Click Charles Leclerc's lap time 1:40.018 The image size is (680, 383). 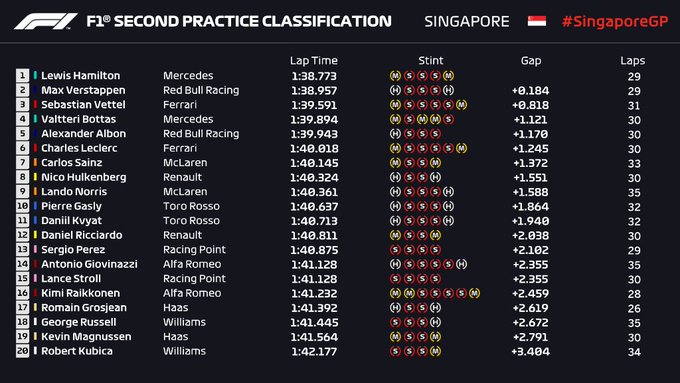click(x=314, y=148)
